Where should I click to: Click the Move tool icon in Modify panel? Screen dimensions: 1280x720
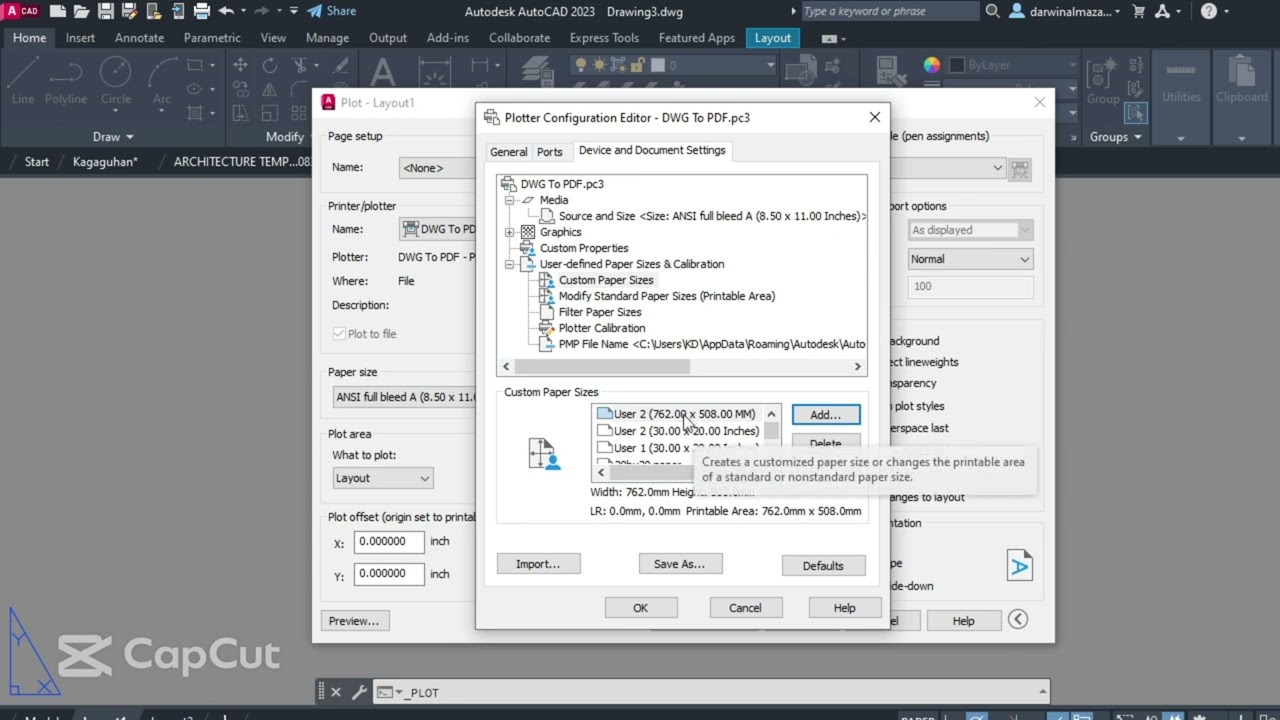tap(240, 65)
